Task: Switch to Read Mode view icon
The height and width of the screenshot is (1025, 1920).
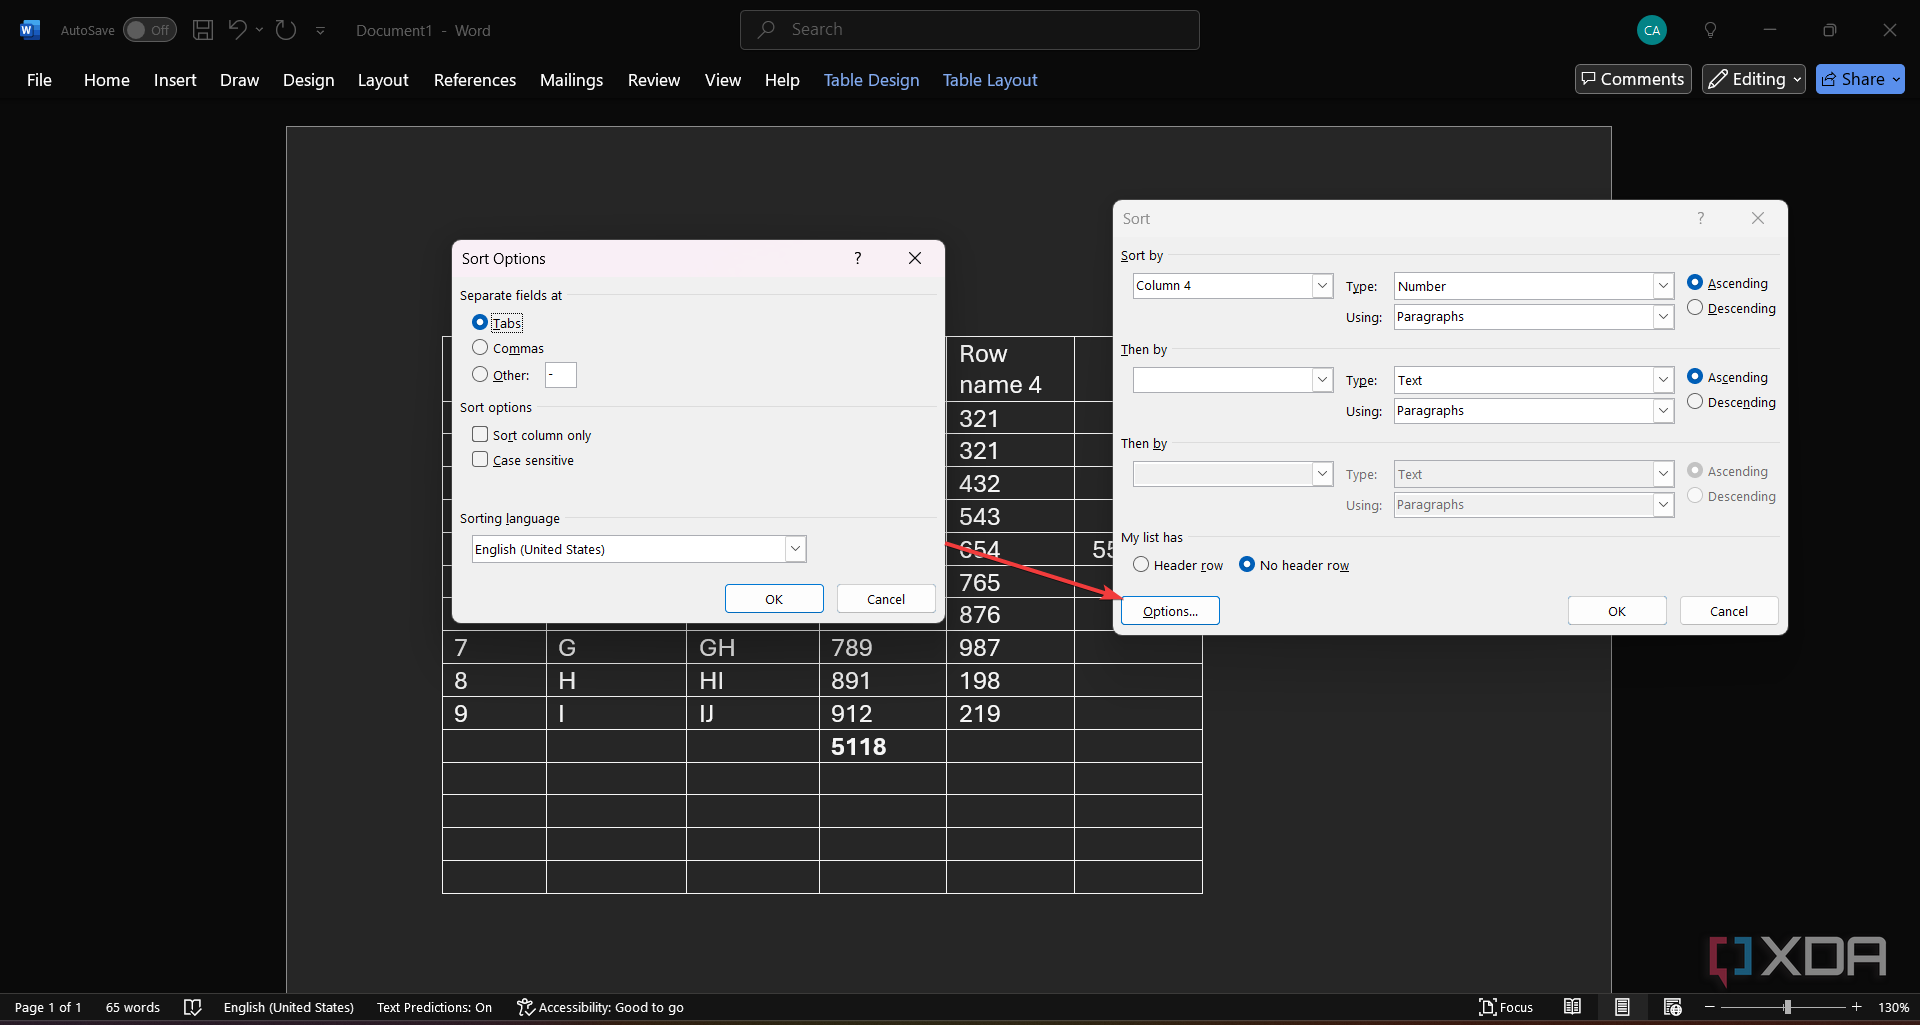Action: [1573, 1007]
